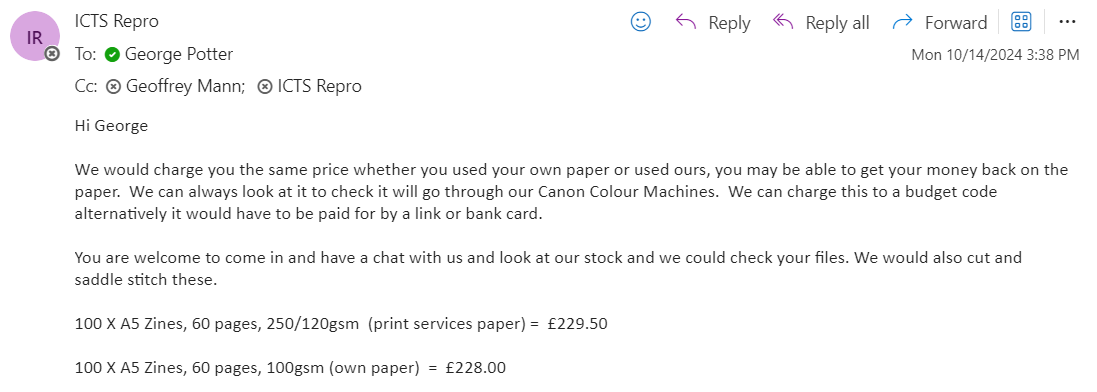Image resolution: width=1097 pixels, height=392 pixels.
Task: Click George Potter's green presence indicator
Action: coord(112,55)
